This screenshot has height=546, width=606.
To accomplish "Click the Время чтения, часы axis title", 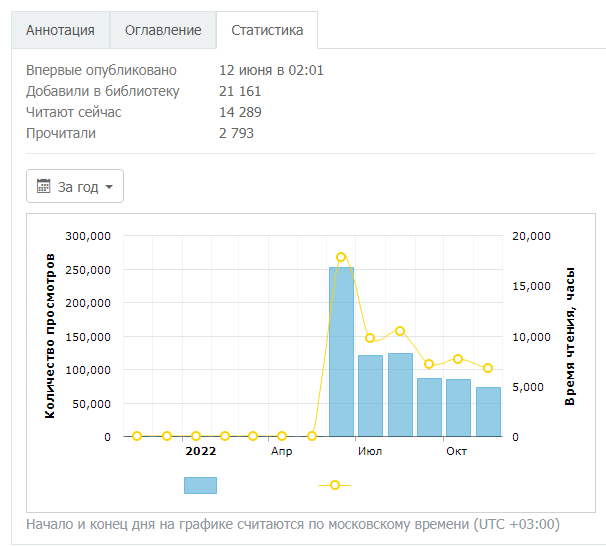I will 570,336.
